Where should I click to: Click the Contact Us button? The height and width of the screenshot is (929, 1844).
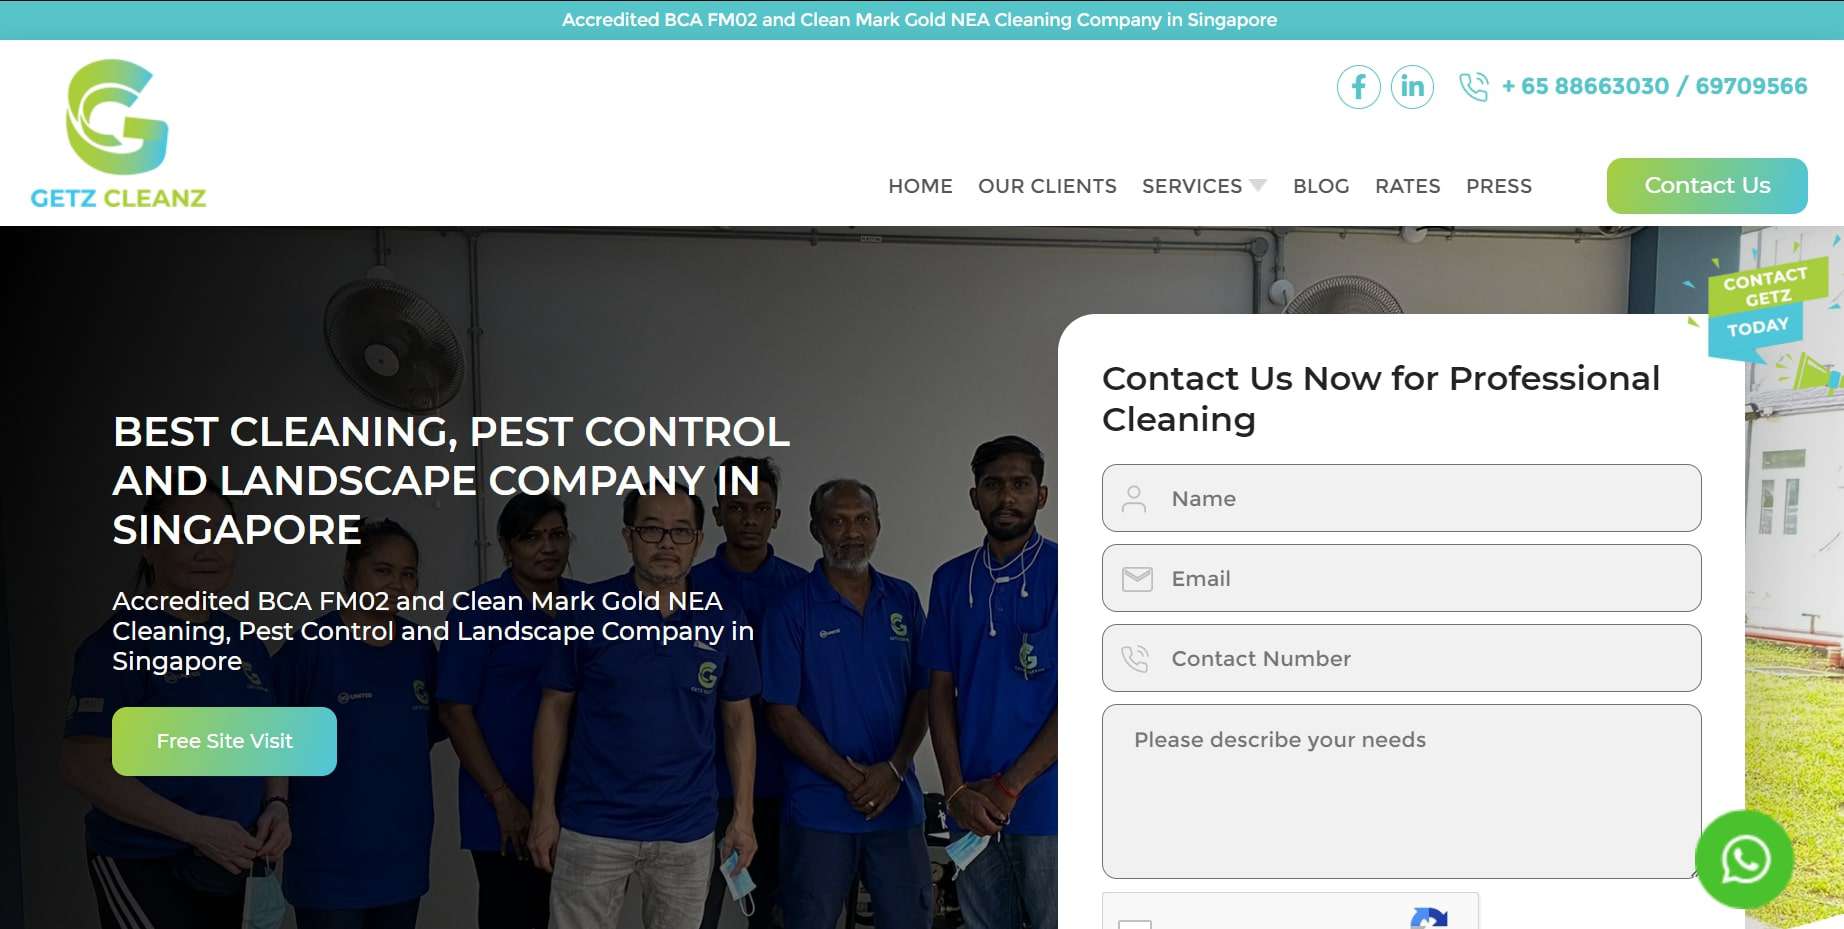(1707, 186)
